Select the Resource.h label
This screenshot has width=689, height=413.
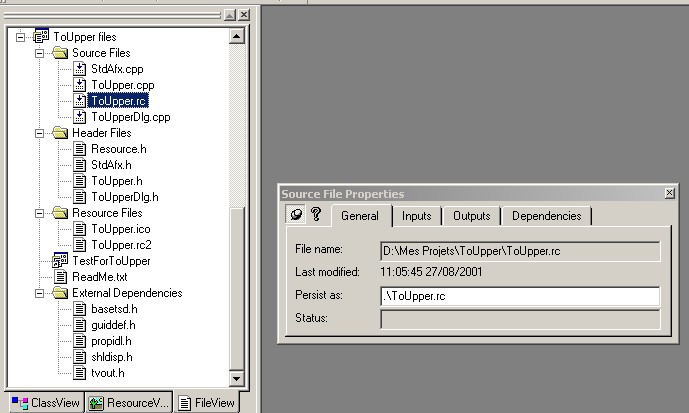119,149
